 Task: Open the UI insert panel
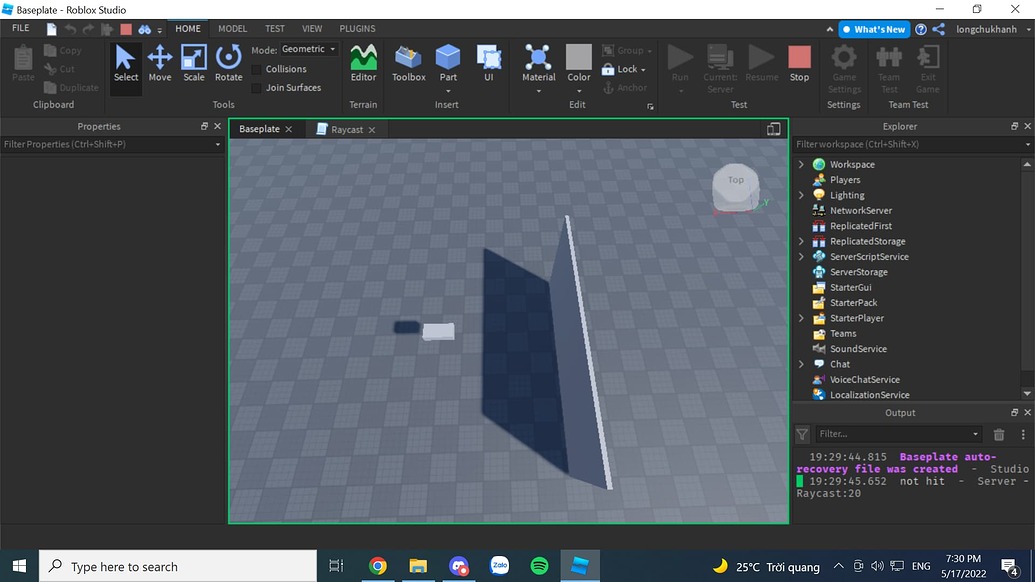pos(489,62)
